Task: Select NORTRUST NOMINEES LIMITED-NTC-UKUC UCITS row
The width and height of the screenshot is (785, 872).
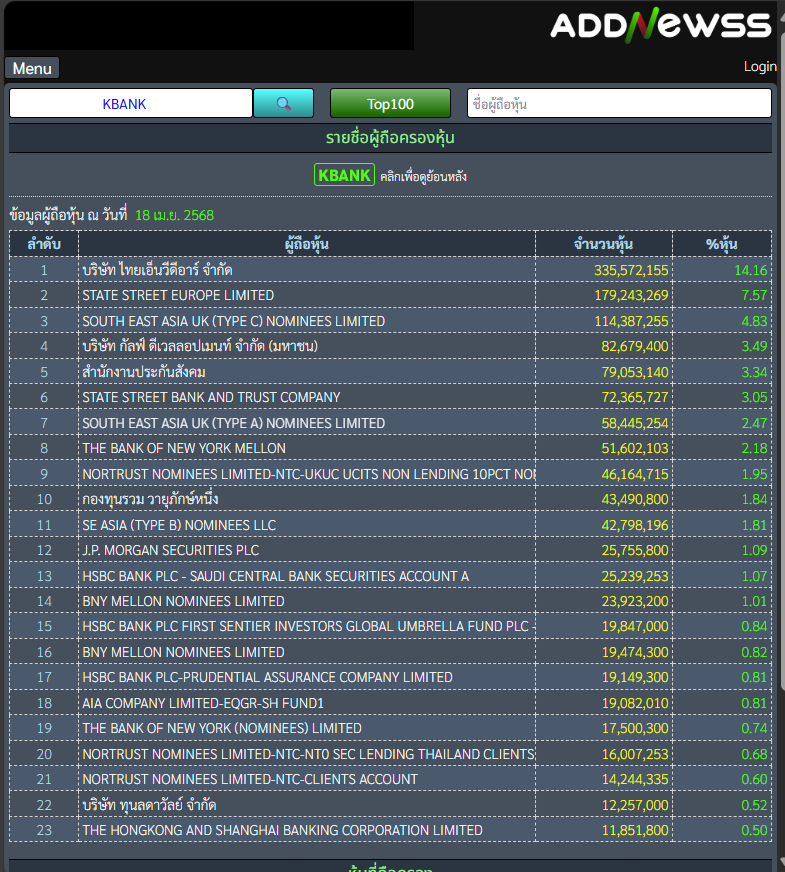Action: point(309,474)
